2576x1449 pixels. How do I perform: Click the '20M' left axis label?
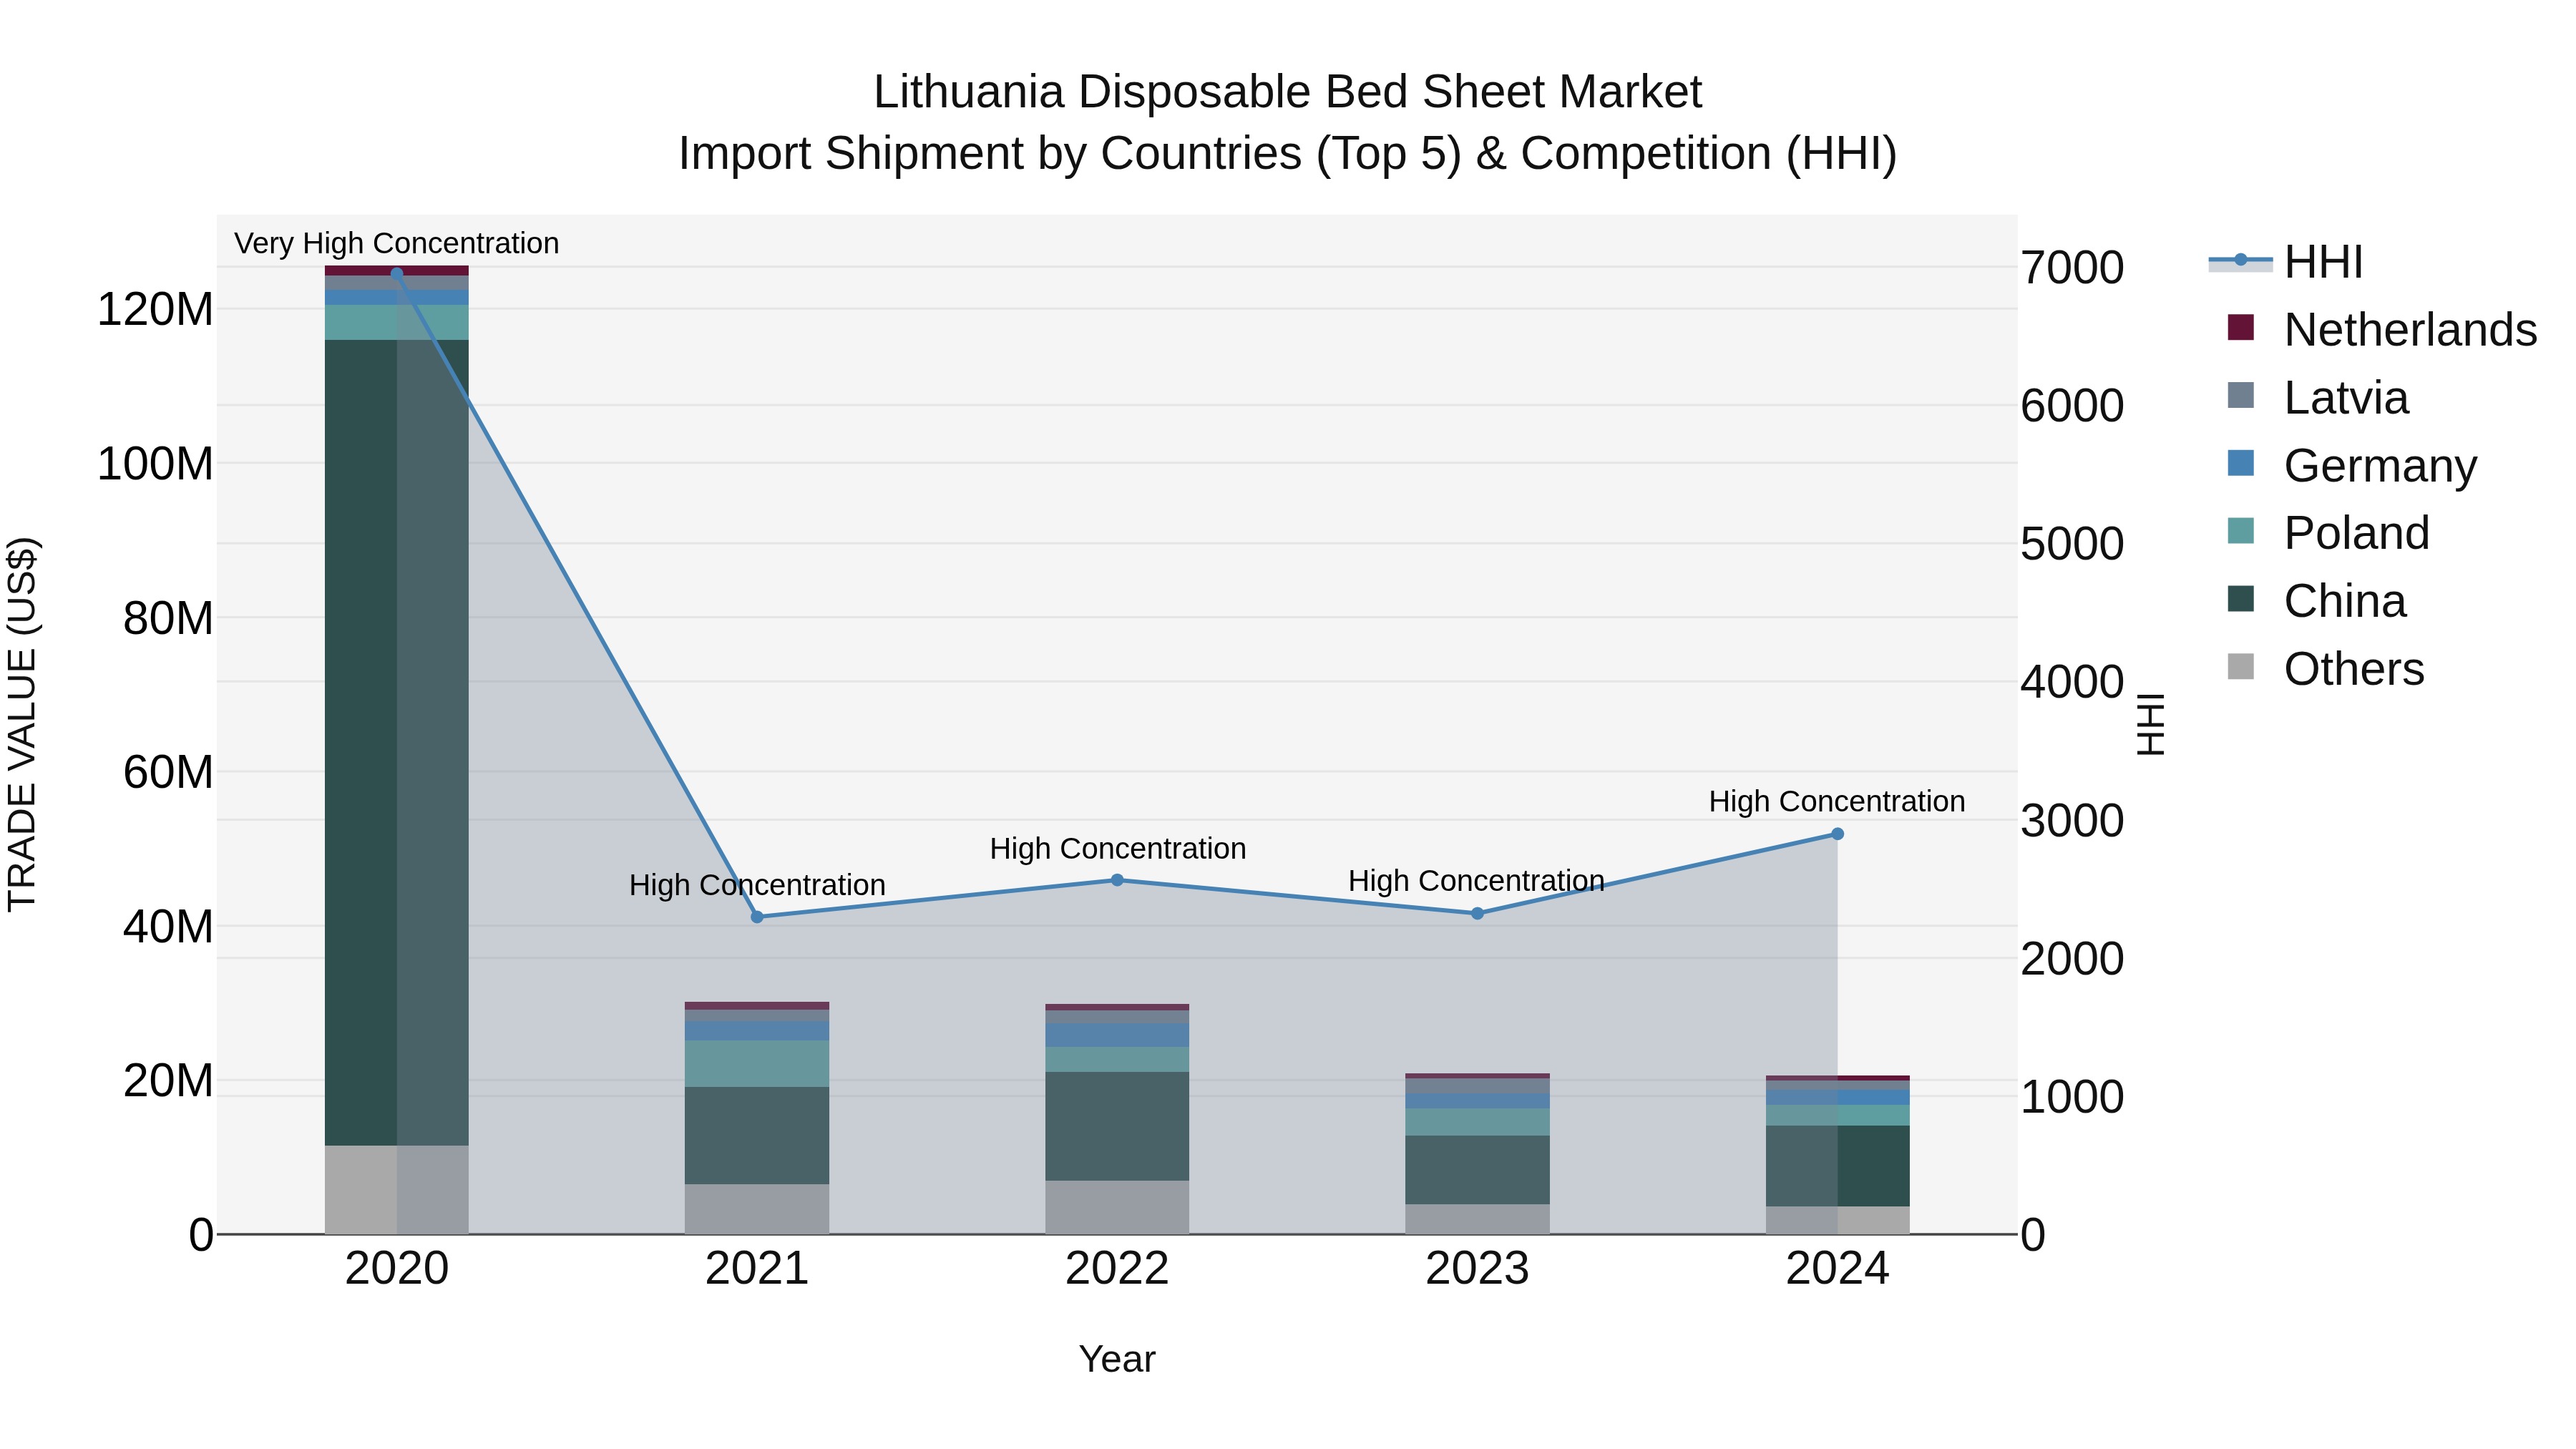click(x=168, y=1081)
